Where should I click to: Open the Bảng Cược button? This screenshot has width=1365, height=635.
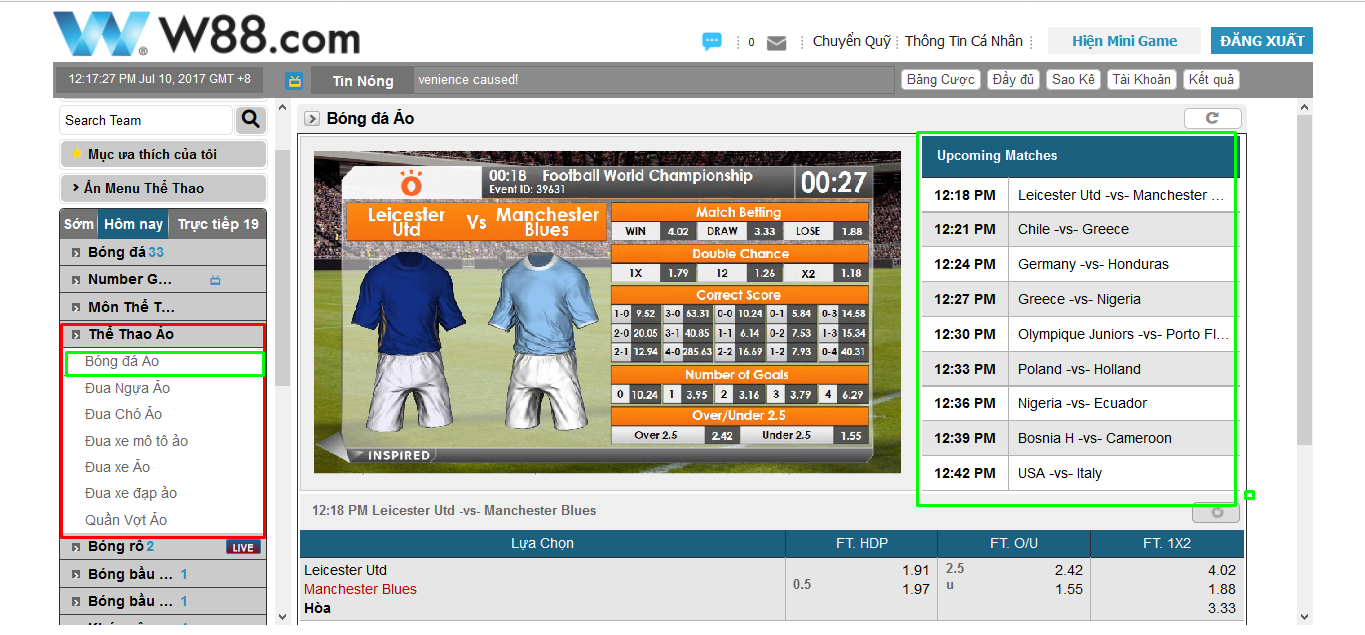pos(941,80)
